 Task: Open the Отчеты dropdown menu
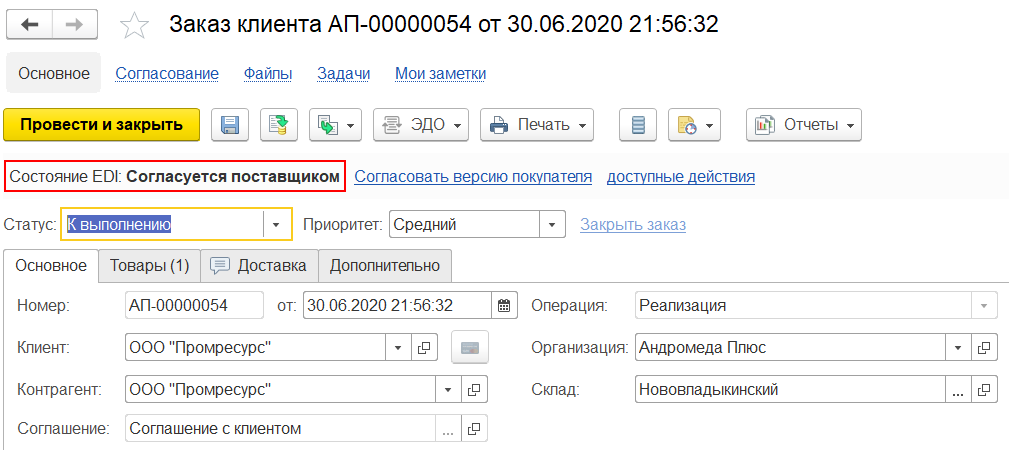point(804,125)
